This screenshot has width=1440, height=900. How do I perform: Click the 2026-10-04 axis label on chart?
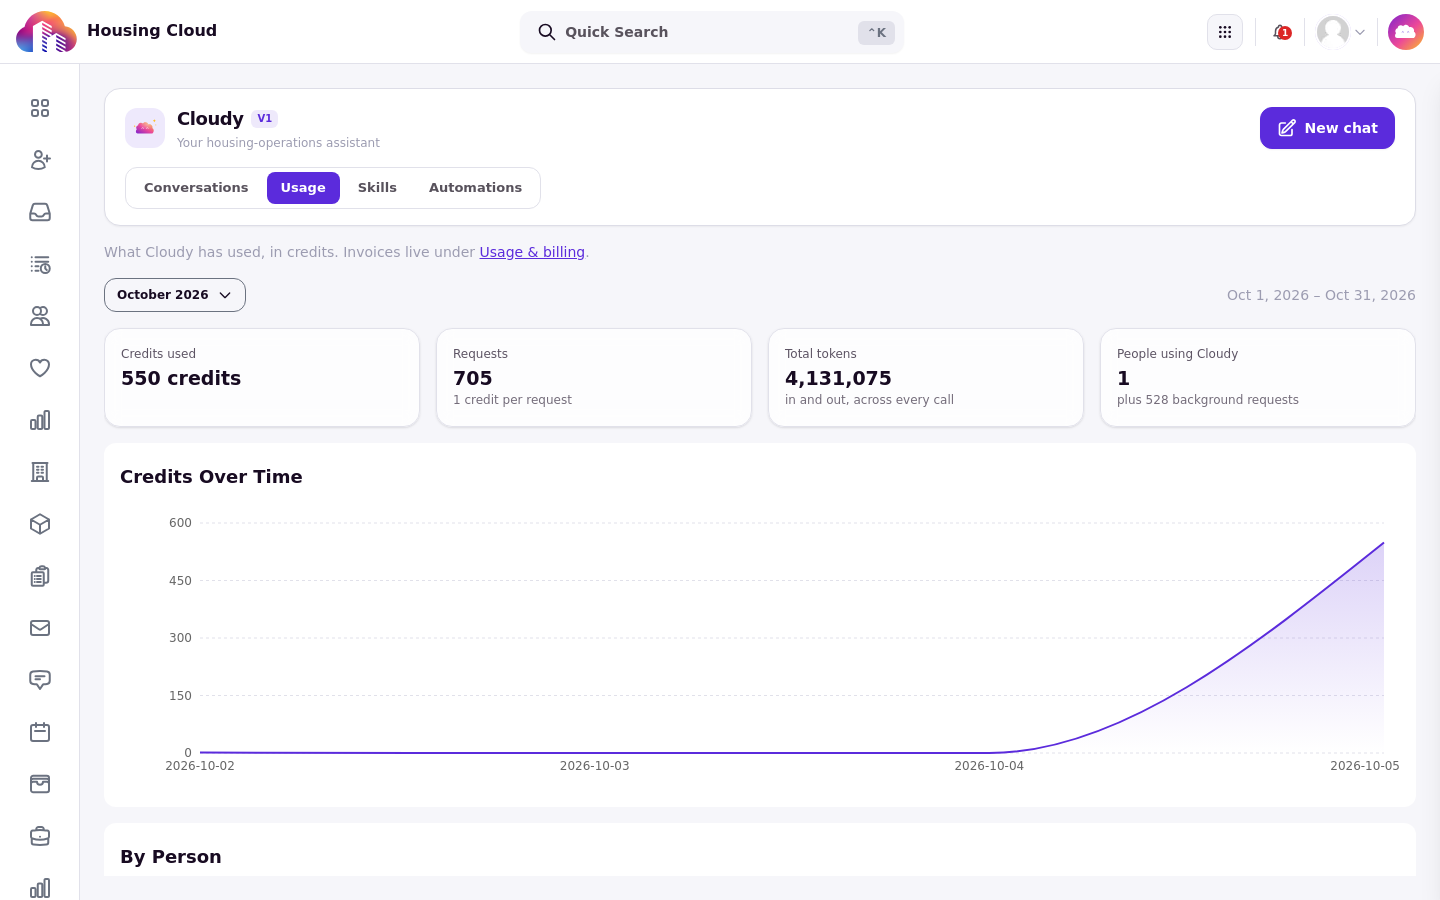(989, 766)
